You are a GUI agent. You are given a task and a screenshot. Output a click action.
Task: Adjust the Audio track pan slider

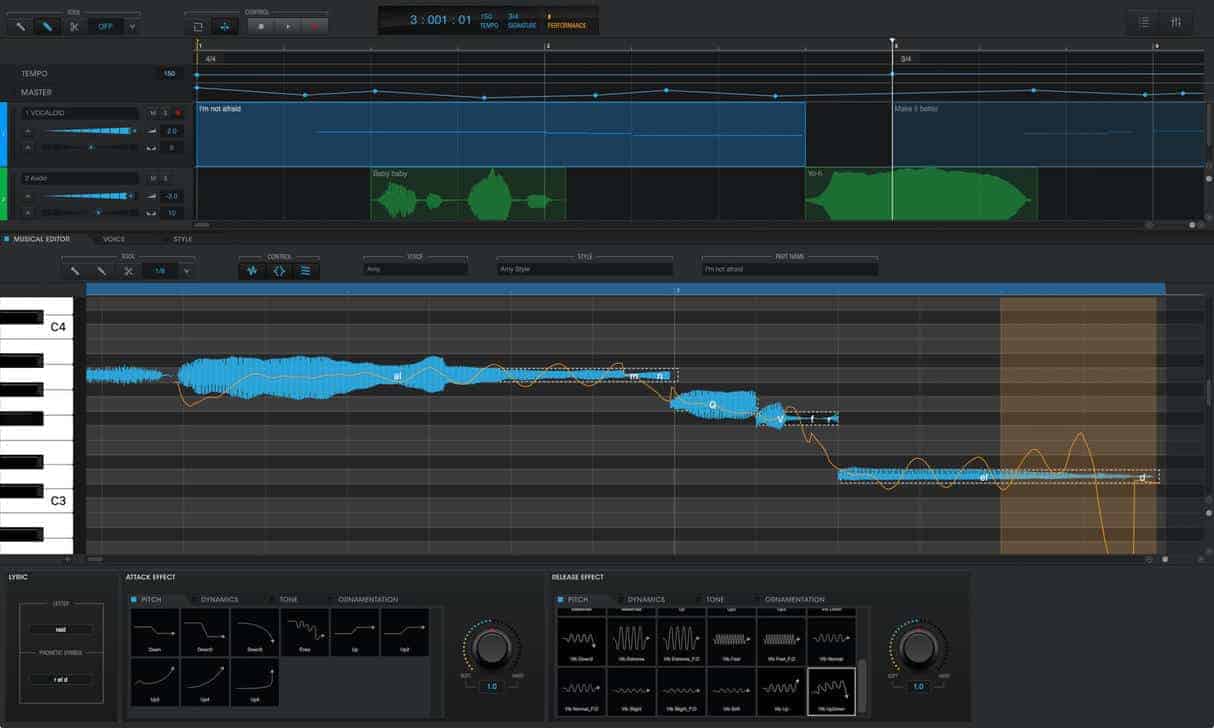[90, 212]
